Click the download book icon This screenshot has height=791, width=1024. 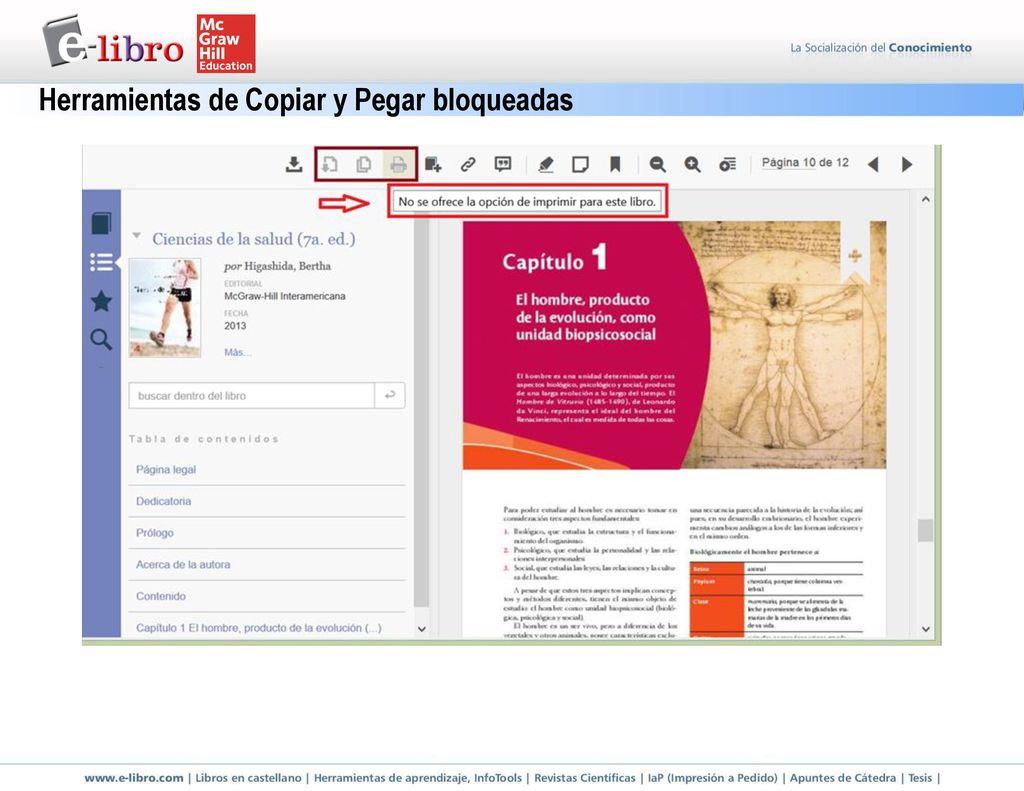tap(294, 164)
